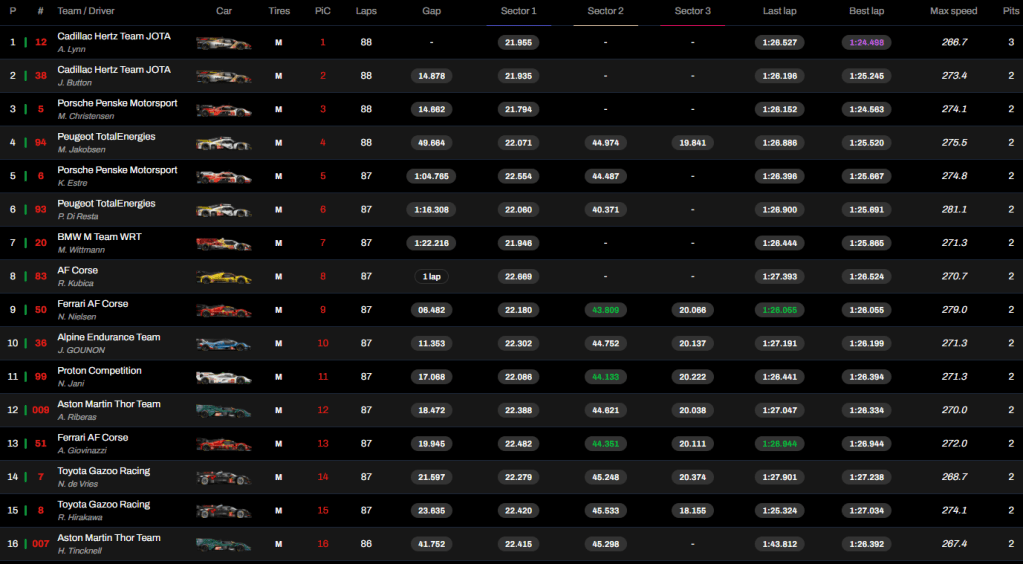Click green Sector 2 time 44.351
This screenshot has width=1023, height=564.
click(x=605, y=444)
